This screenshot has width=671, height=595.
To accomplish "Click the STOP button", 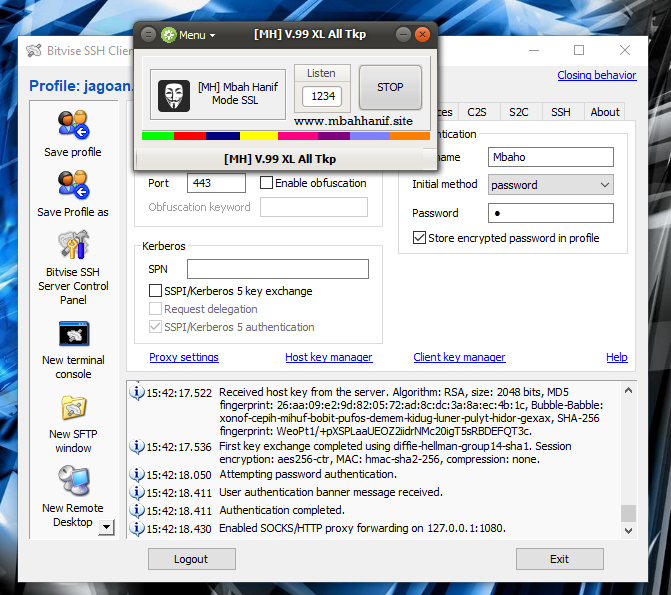I will click(390, 87).
